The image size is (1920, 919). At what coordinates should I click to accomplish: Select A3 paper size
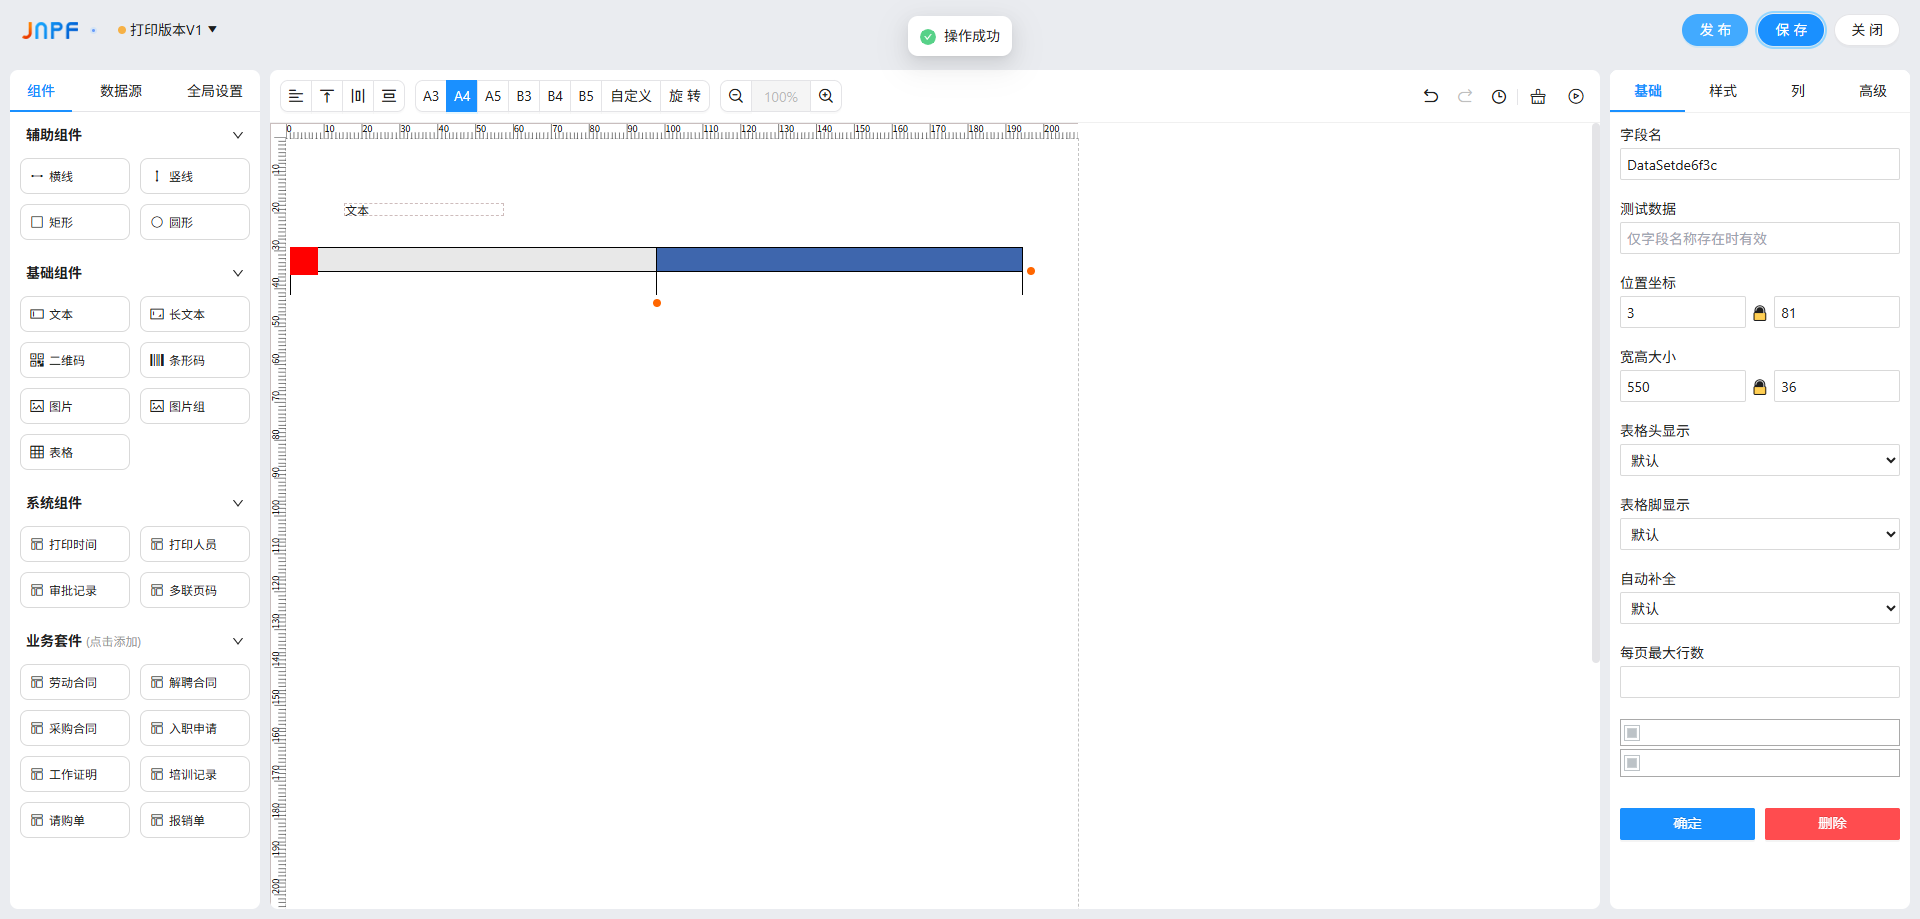click(431, 96)
